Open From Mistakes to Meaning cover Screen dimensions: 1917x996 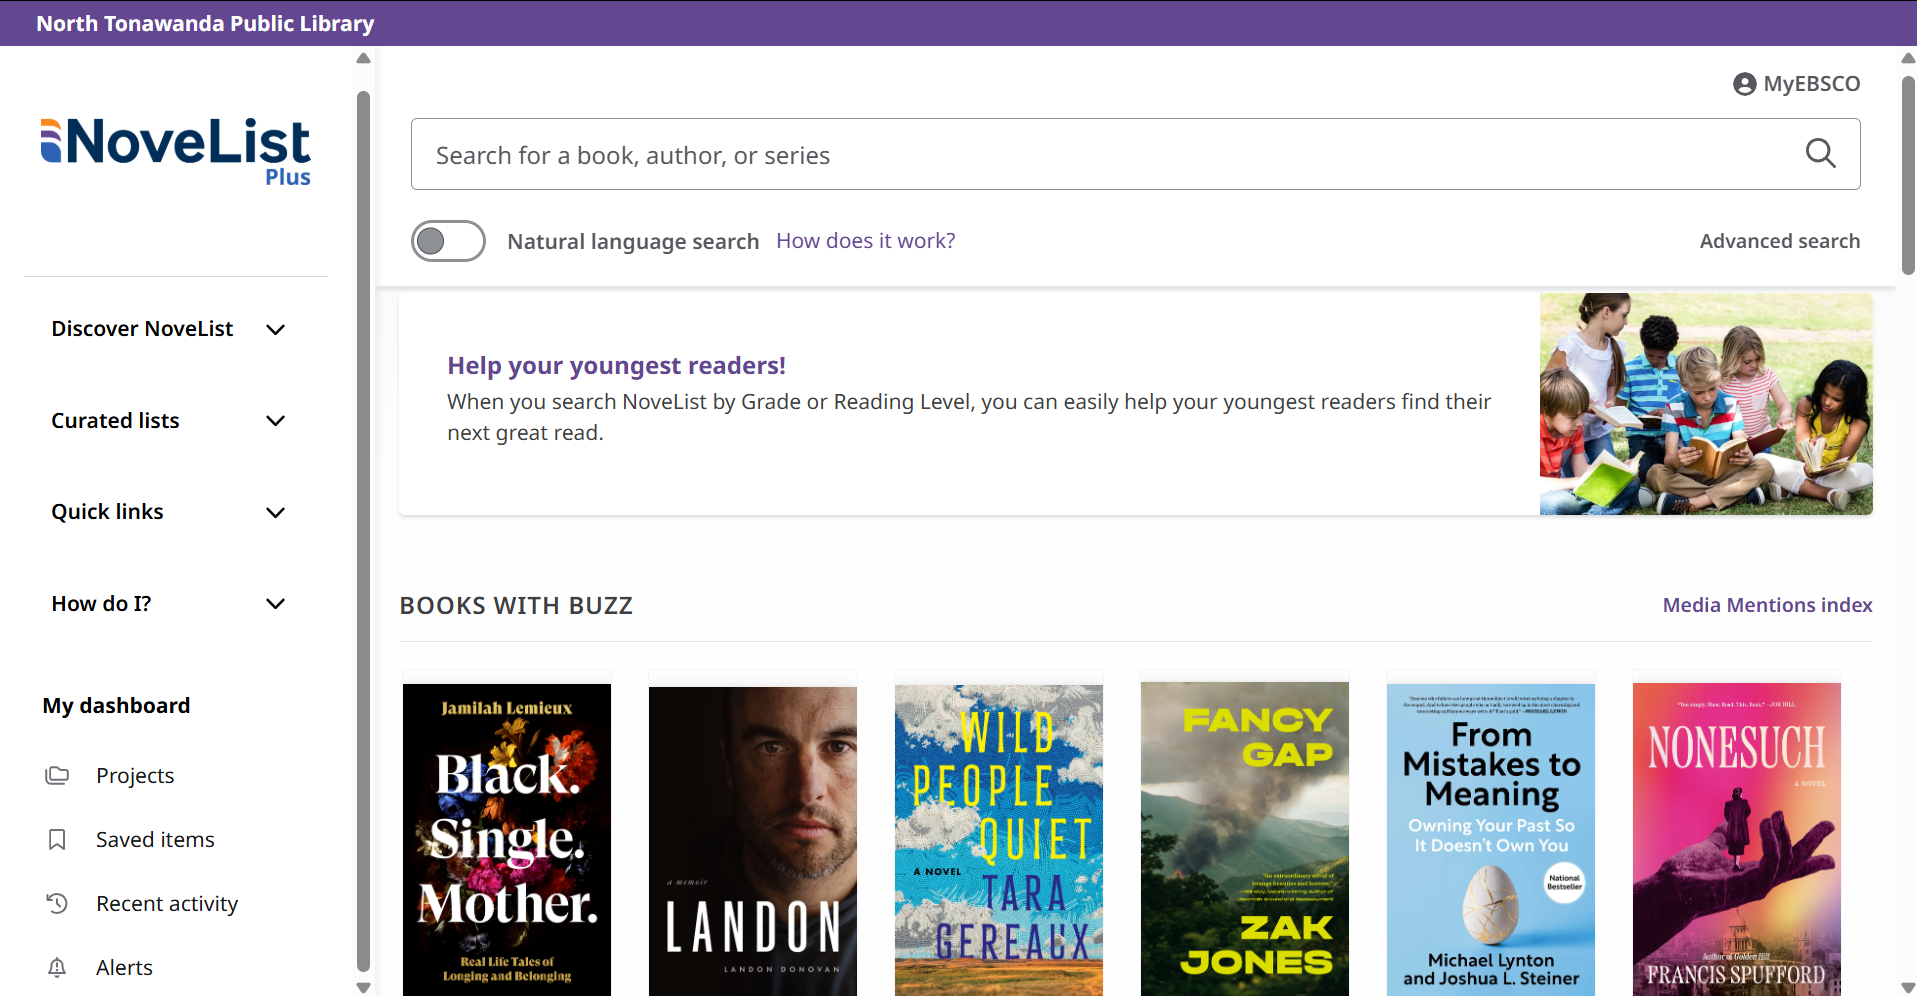click(1491, 839)
